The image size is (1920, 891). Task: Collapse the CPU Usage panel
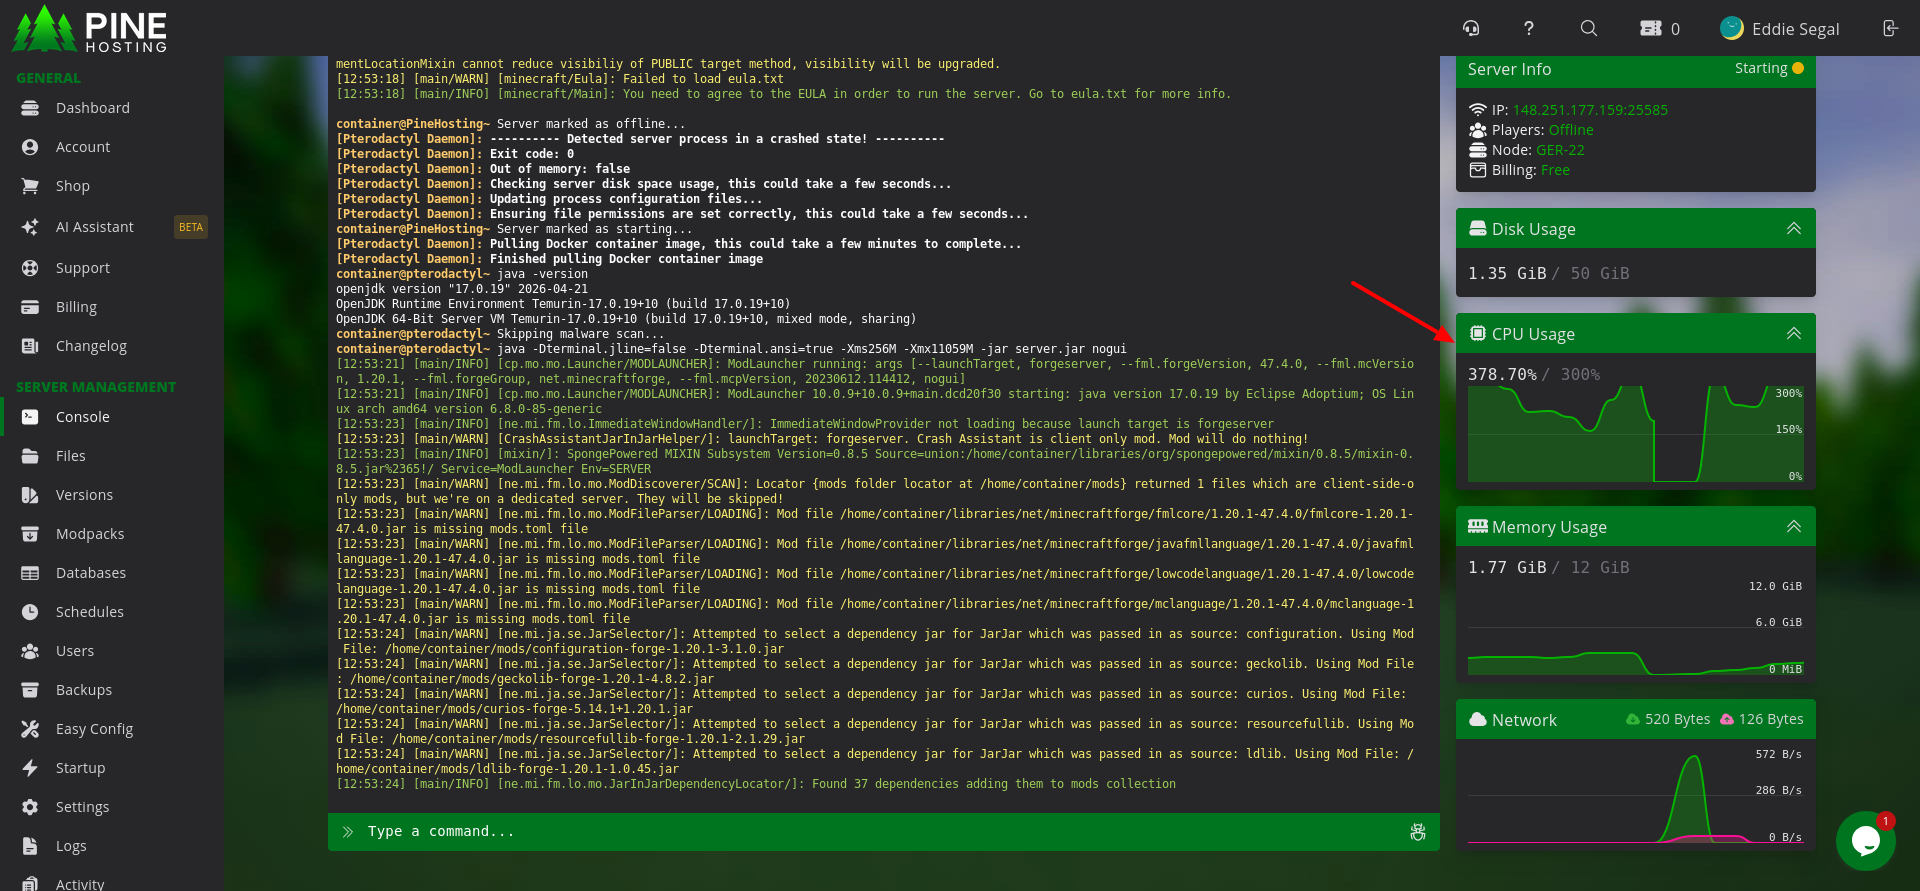click(1794, 334)
